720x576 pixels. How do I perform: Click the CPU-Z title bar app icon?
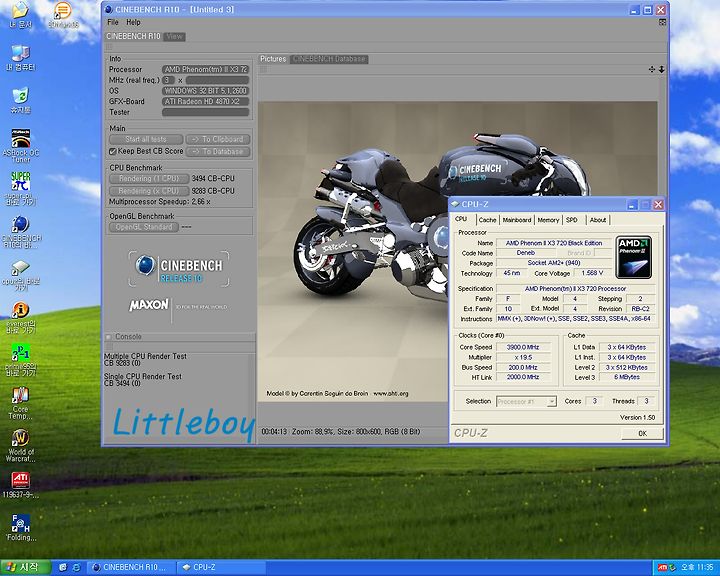click(455, 204)
